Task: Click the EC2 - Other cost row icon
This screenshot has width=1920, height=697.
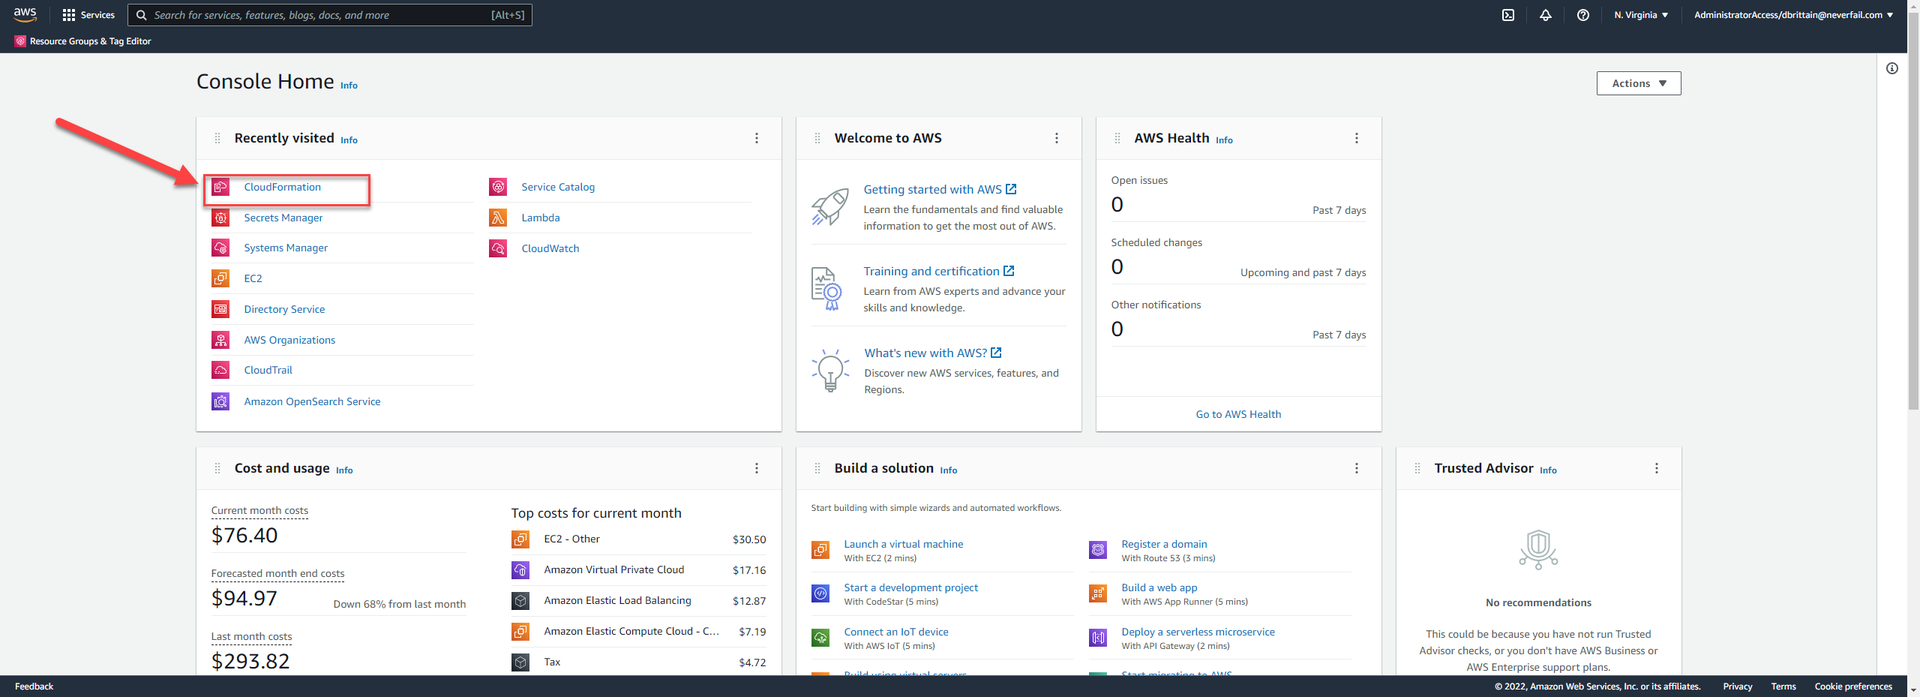Action: coord(520,539)
